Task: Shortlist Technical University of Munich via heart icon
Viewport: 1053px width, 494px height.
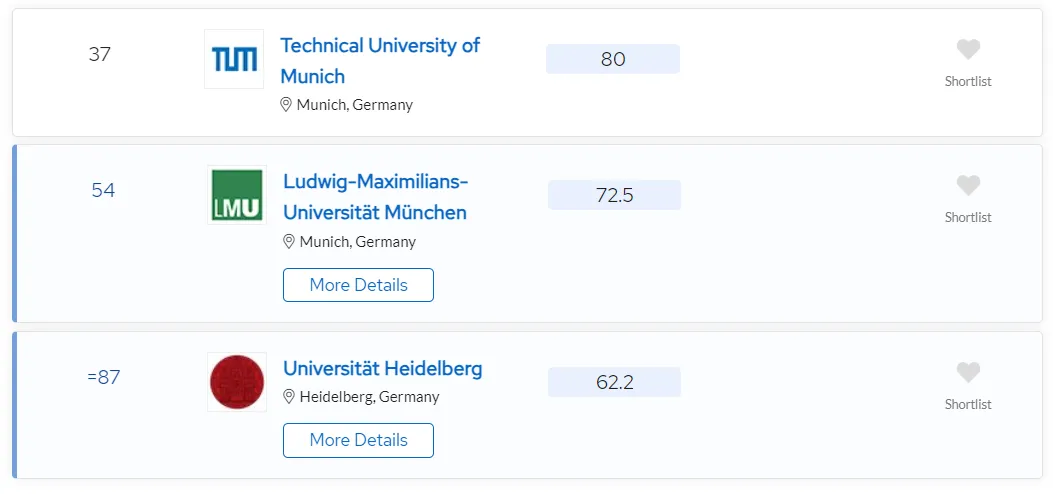Action: pyautogui.click(x=968, y=50)
